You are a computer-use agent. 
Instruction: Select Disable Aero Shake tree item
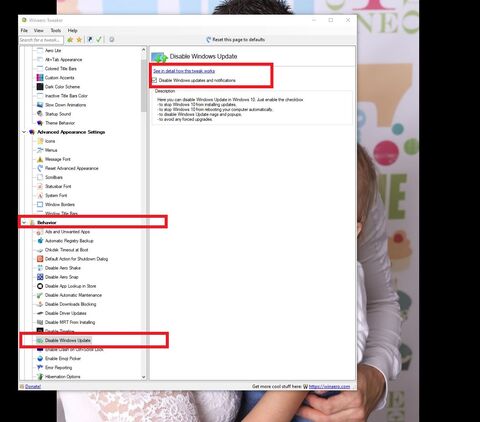tap(63, 268)
